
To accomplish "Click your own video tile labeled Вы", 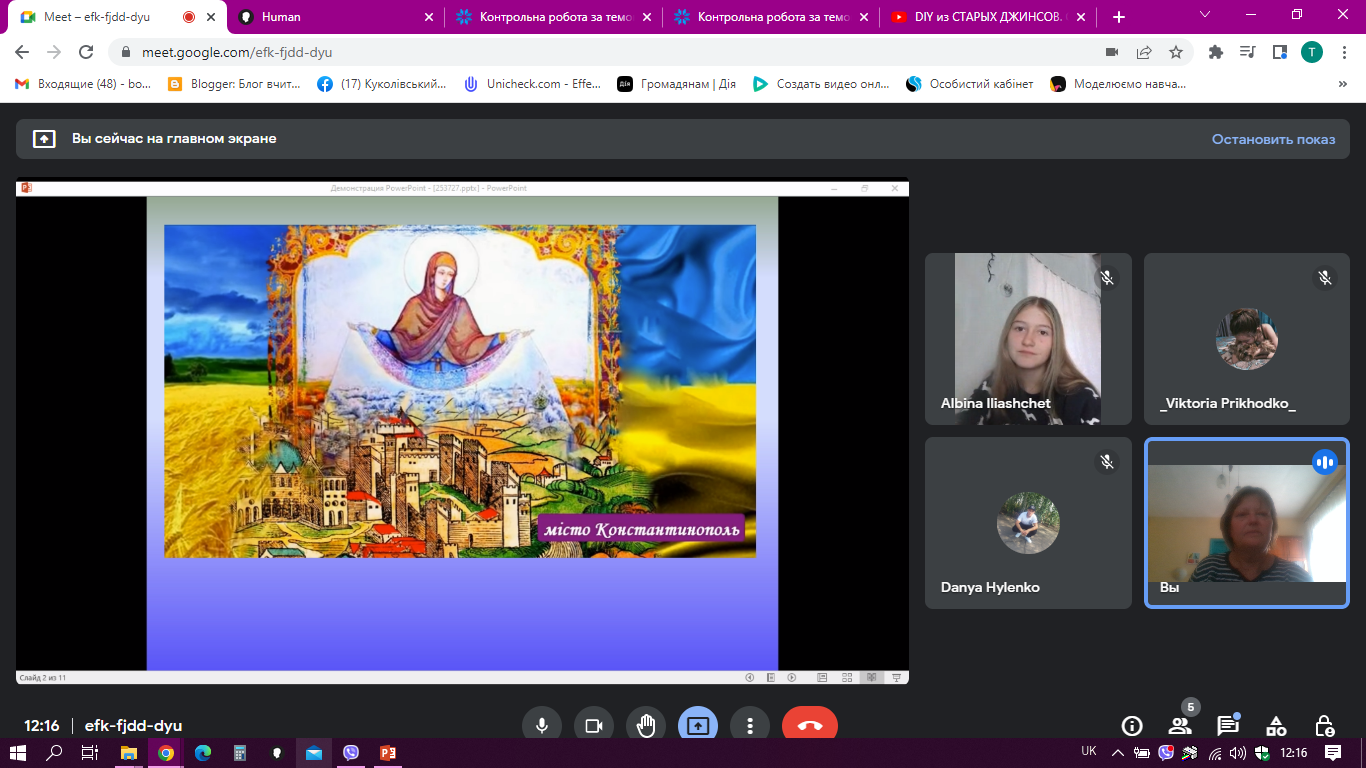I will (1246, 523).
